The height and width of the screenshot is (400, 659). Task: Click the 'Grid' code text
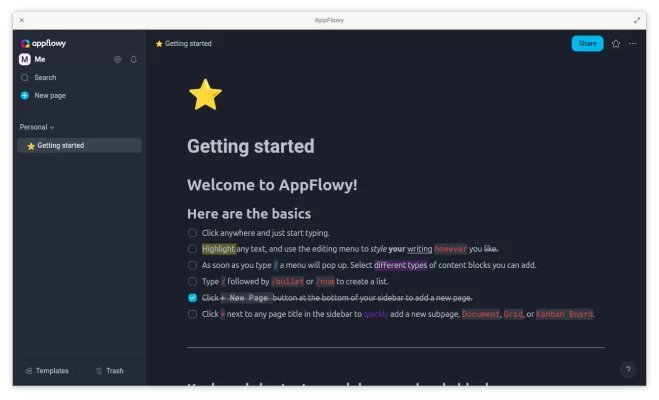point(513,314)
